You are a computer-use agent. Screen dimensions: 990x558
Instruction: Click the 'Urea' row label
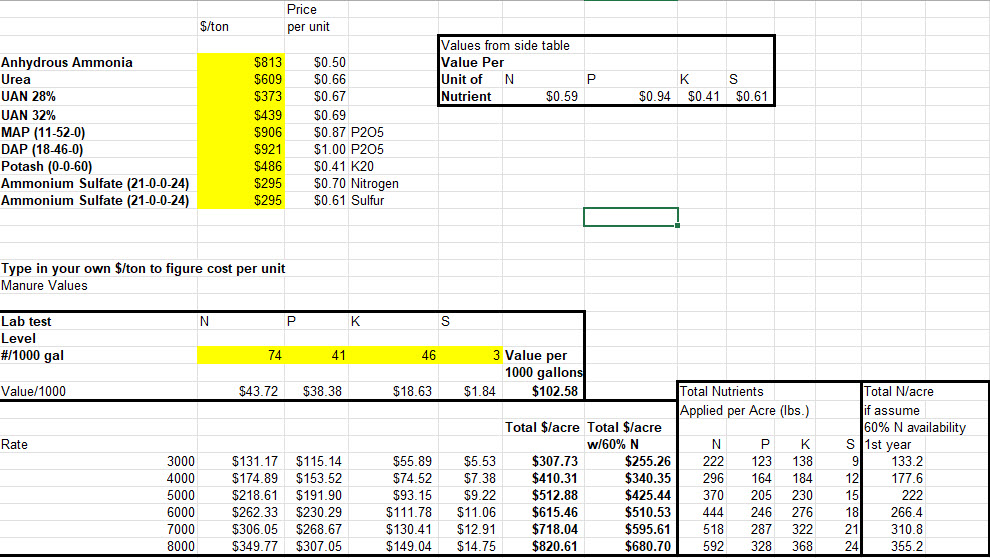pos(16,79)
